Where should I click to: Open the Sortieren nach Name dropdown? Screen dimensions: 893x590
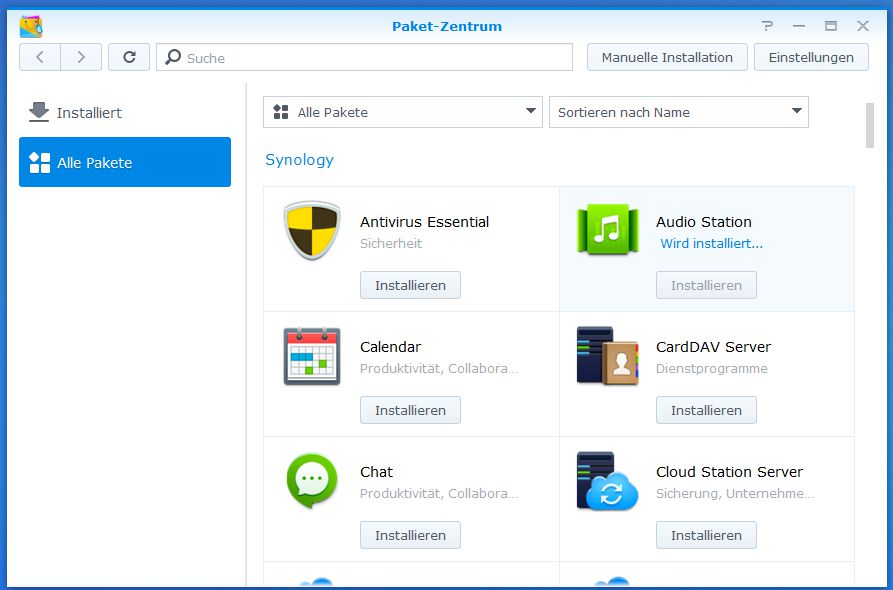pos(678,112)
